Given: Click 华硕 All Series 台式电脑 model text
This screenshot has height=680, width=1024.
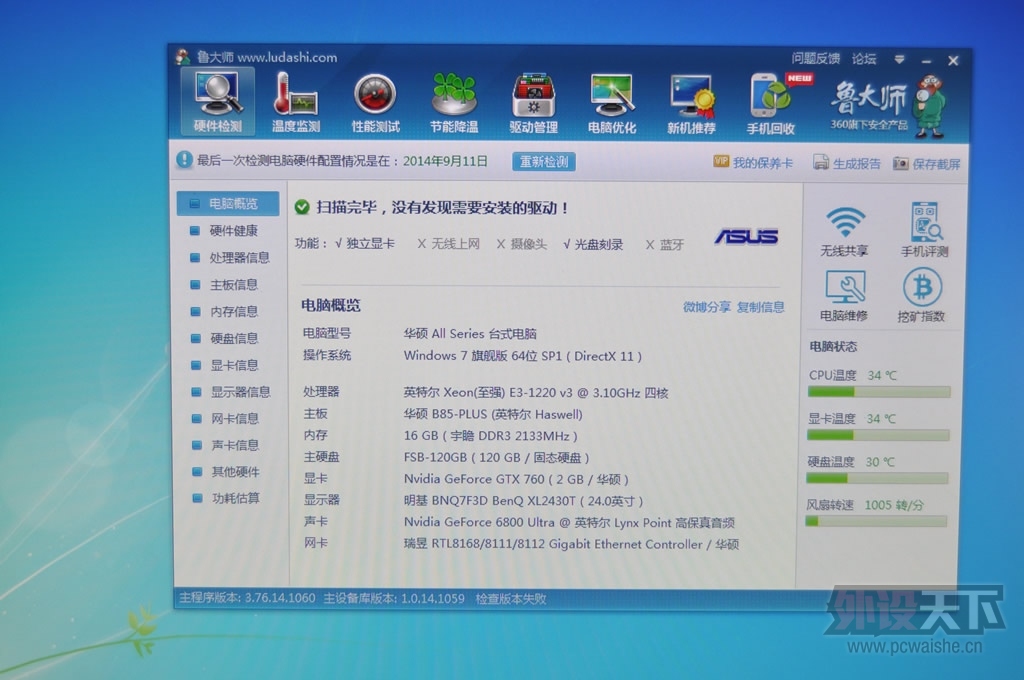Looking at the screenshot, I should pos(470,334).
